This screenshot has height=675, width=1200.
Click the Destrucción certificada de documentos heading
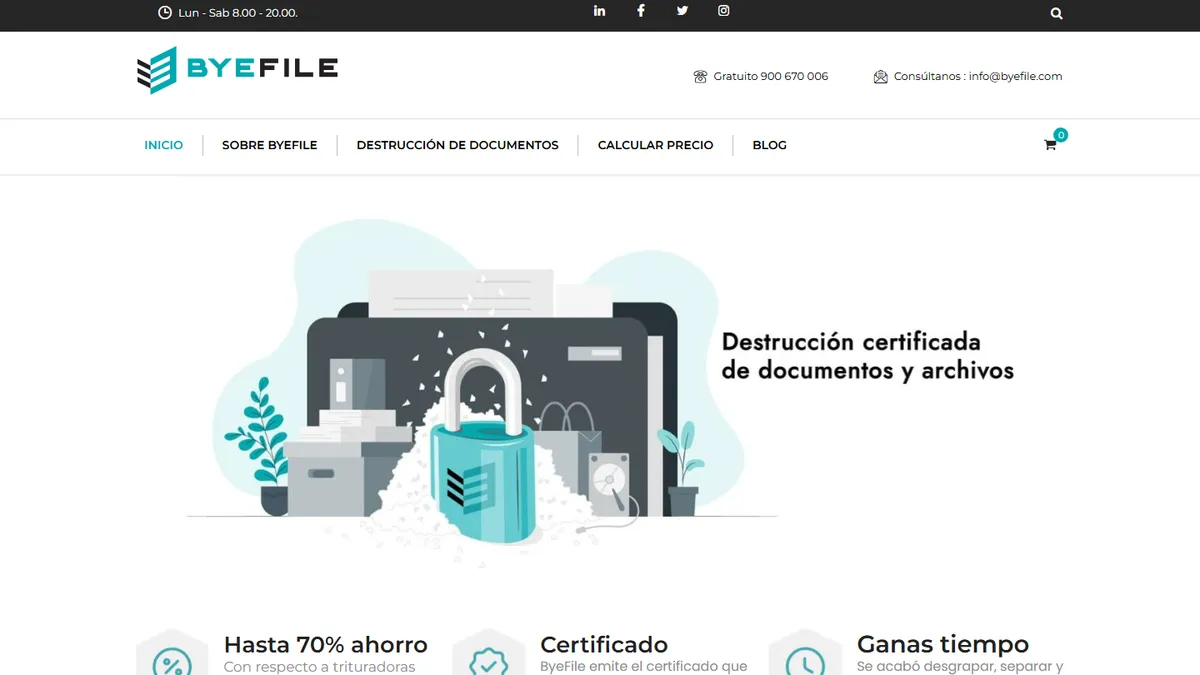868,356
